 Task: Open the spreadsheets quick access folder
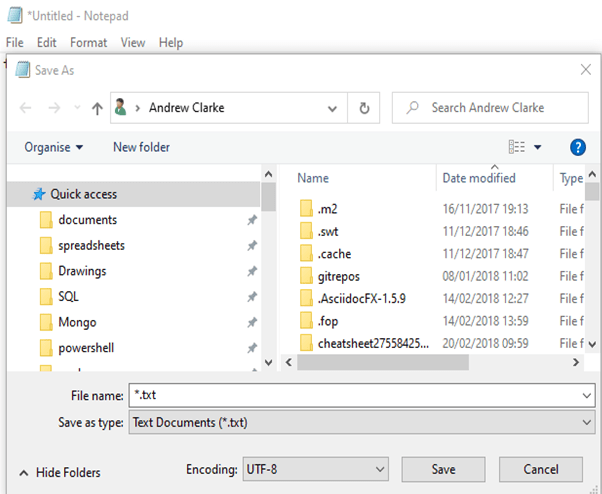point(91,246)
